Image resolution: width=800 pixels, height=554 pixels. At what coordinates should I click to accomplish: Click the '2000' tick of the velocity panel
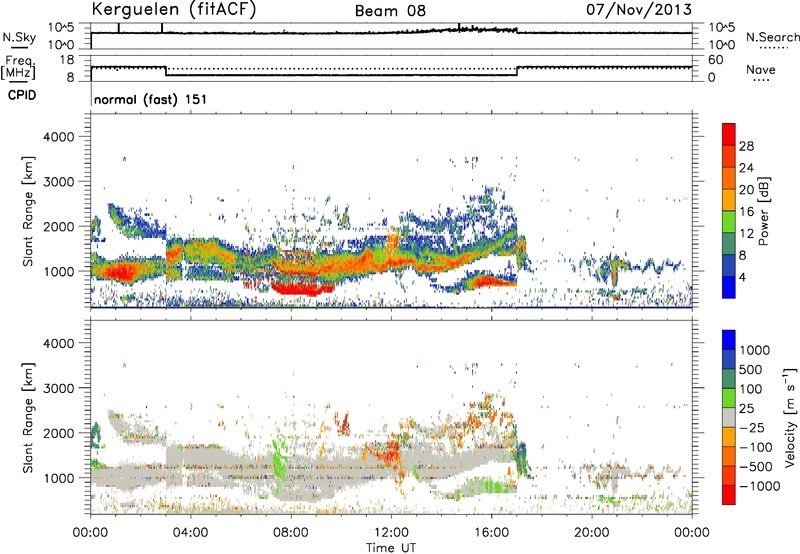[58, 433]
